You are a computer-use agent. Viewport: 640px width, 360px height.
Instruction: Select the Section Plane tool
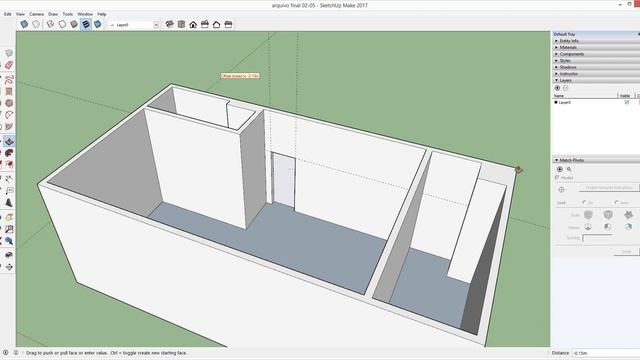(x=9, y=267)
